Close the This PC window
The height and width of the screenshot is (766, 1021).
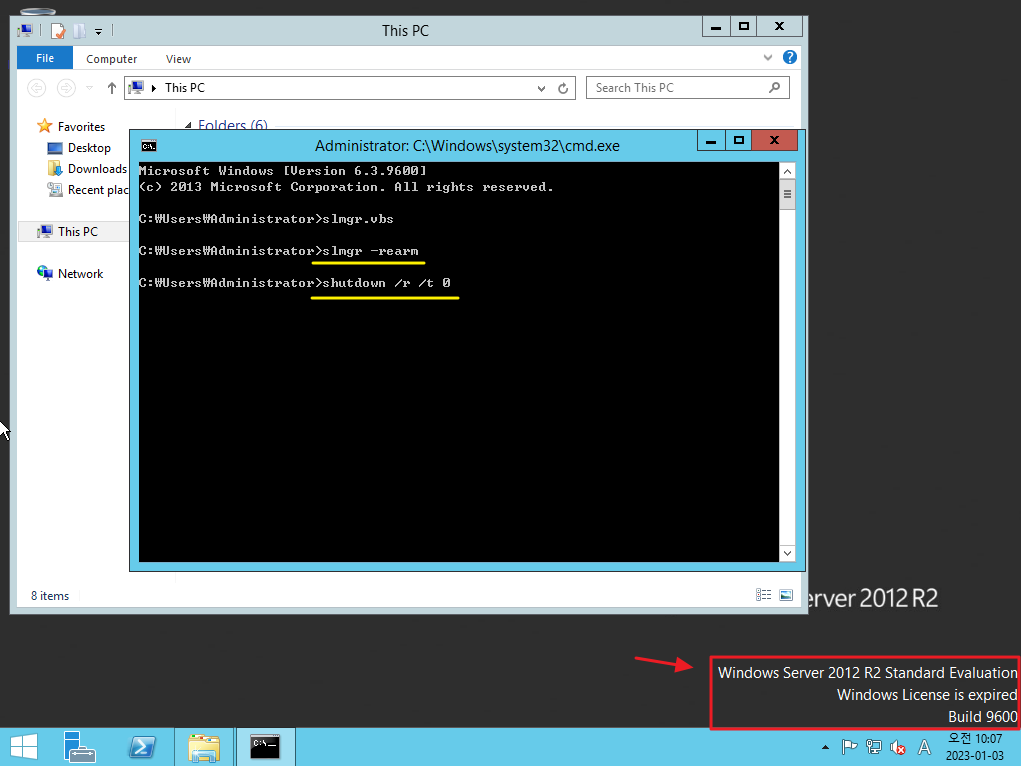[x=779, y=27]
